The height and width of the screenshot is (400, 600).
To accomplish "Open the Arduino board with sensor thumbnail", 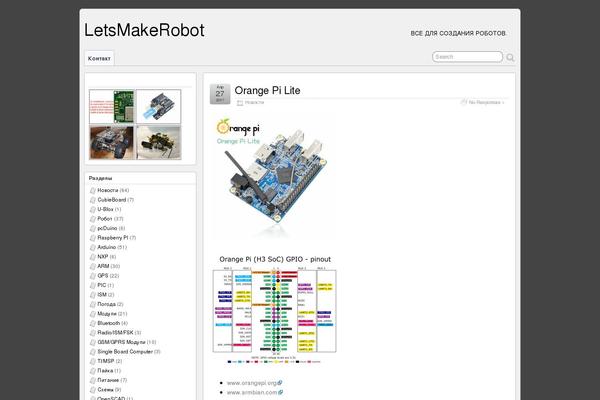I will pos(158,106).
